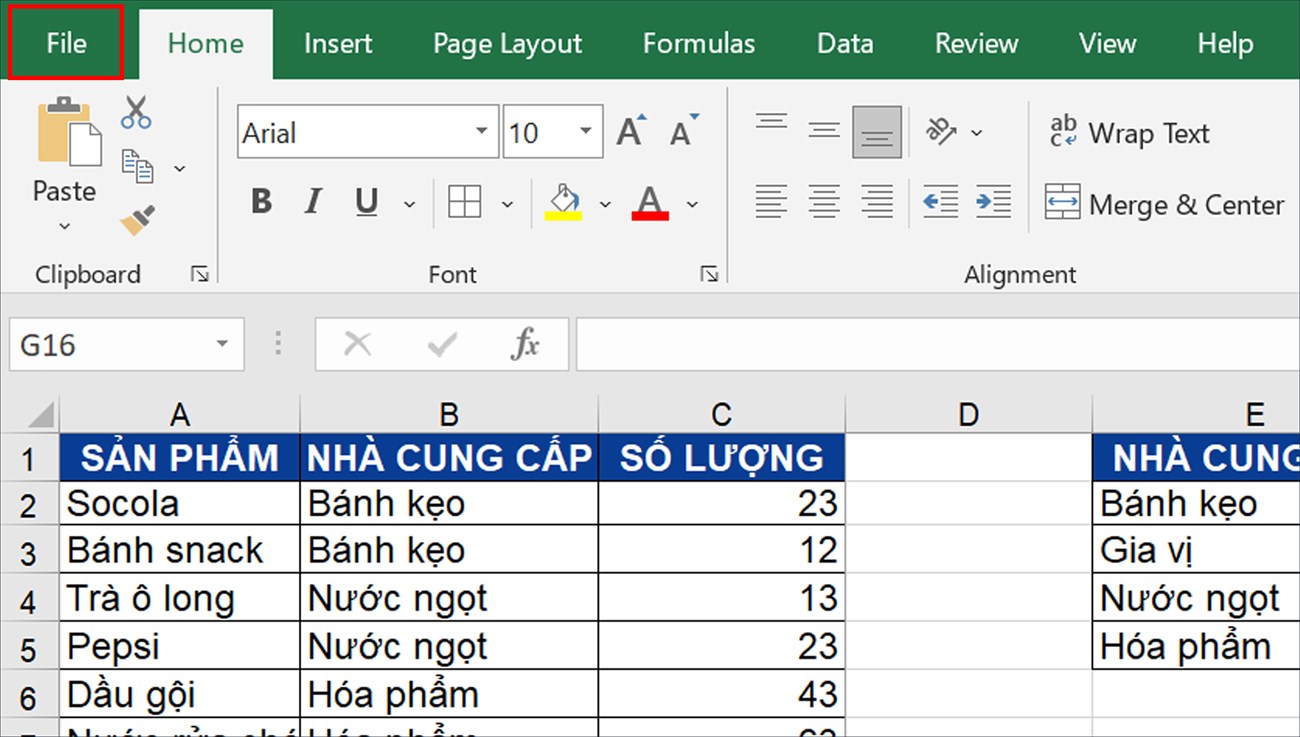1300x737 pixels.
Task: Open Insert Function fx icon
Action: point(525,345)
